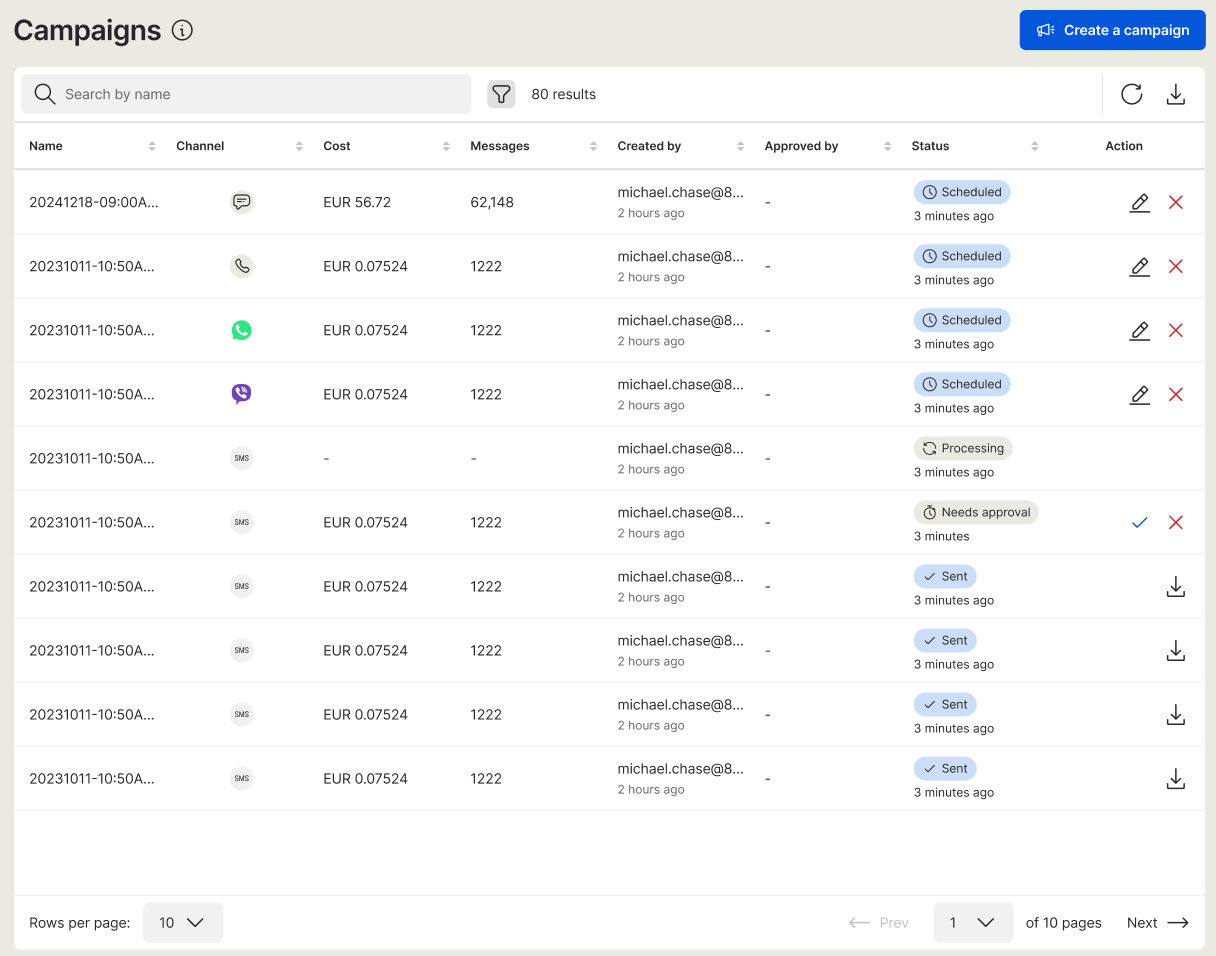The height and width of the screenshot is (956, 1216).
Task: Download all campaigns using toolbar download icon
Action: (x=1176, y=94)
